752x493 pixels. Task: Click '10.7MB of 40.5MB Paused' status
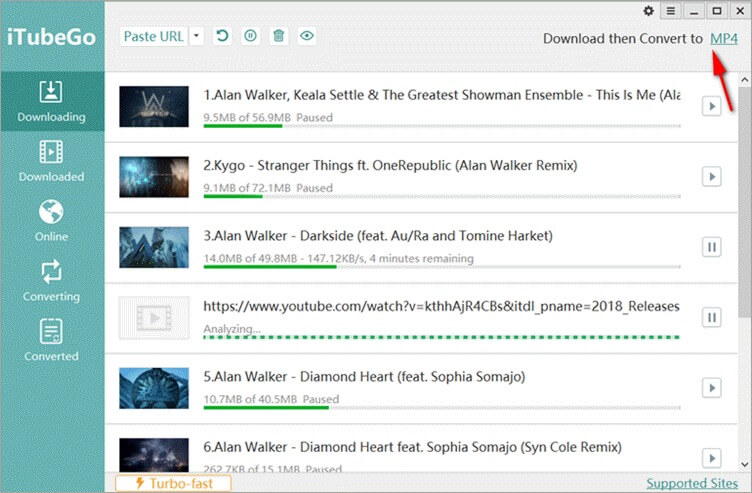tap(271, 399)
